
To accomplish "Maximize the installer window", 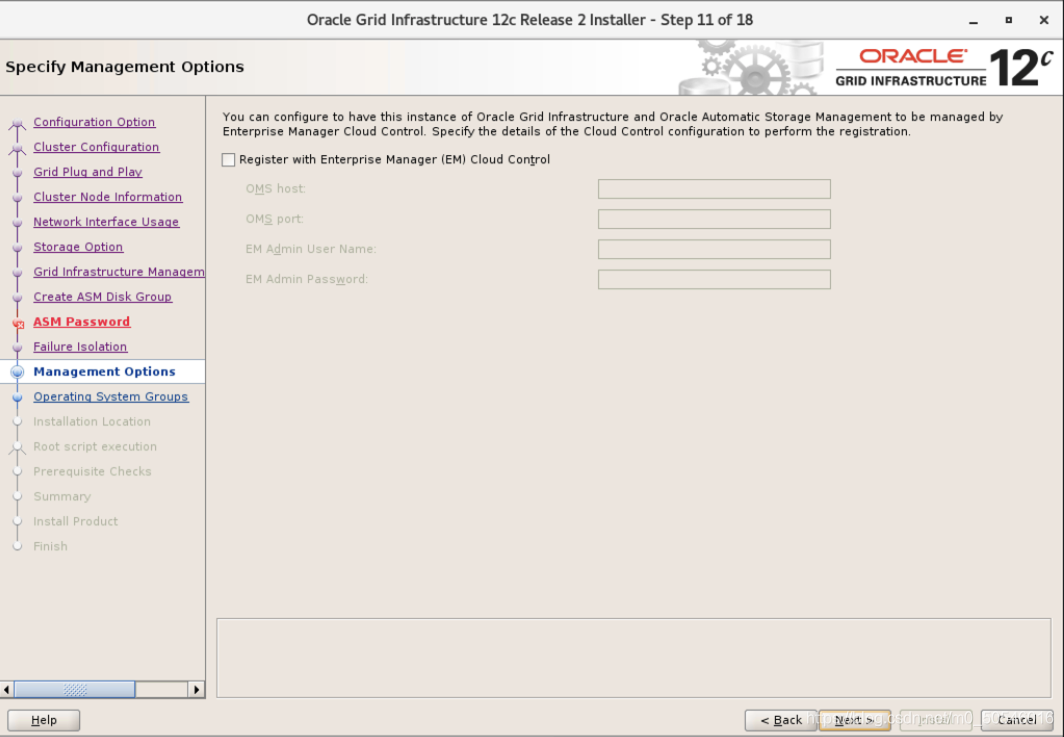I will 1008,20.
